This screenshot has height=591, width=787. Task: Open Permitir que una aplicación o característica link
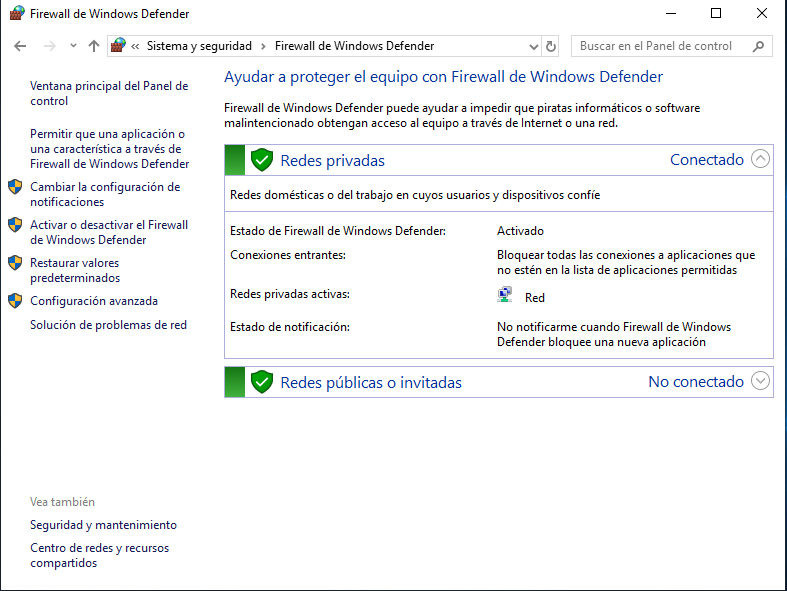109,149
